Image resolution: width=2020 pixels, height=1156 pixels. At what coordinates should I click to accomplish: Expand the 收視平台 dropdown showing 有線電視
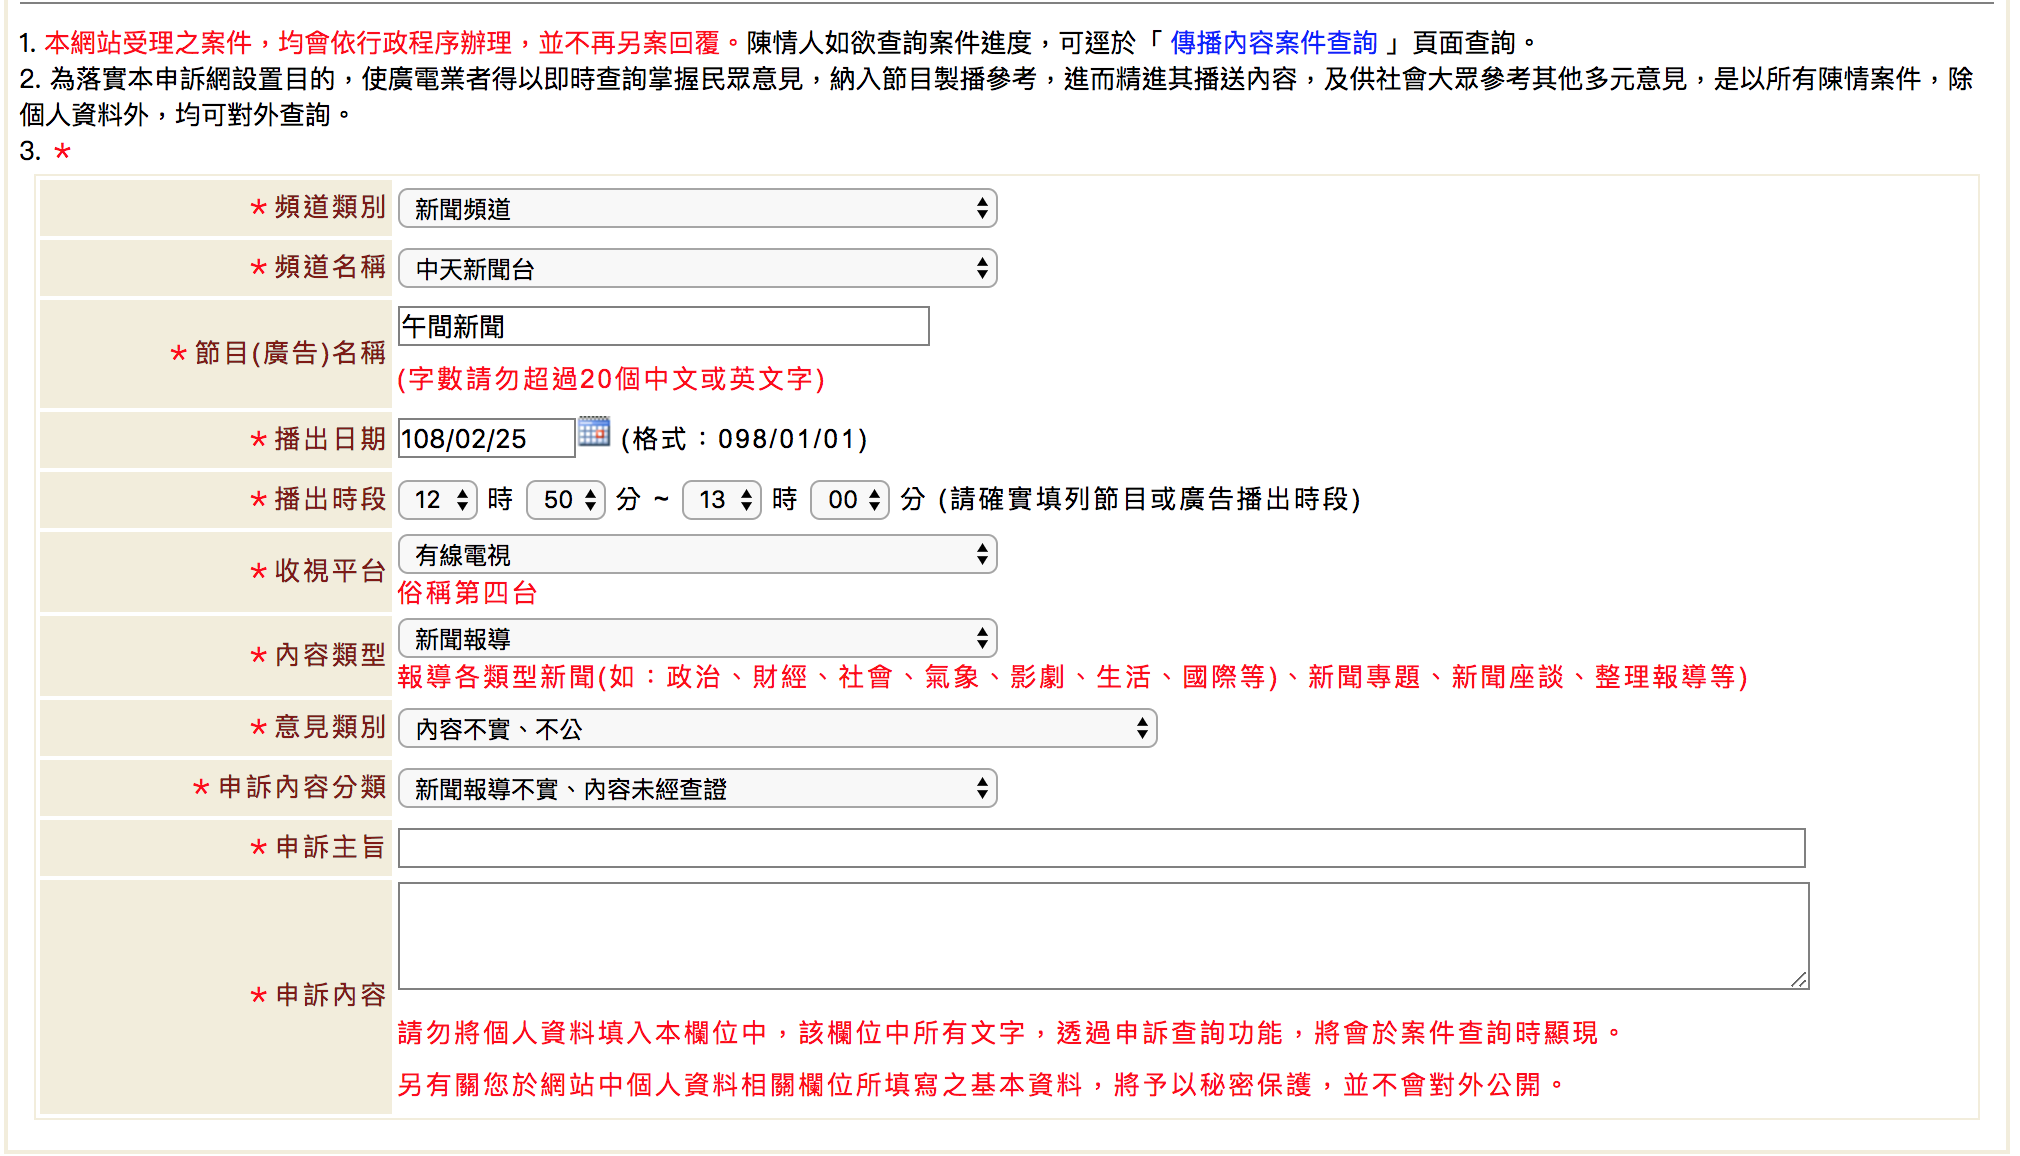click(696, 555)
